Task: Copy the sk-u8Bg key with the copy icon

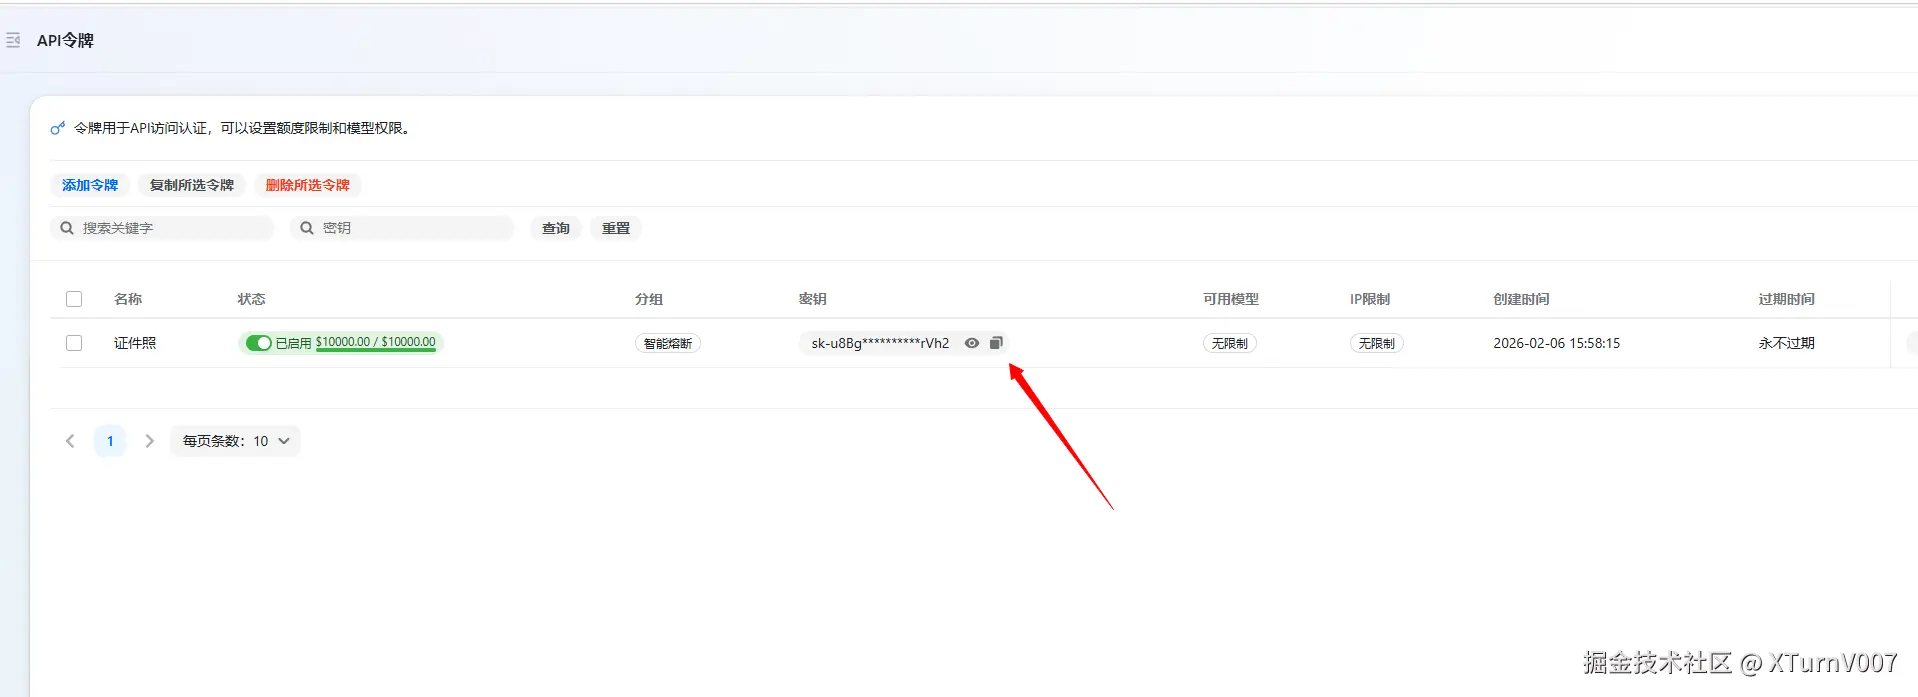Action: pos(996,343)
